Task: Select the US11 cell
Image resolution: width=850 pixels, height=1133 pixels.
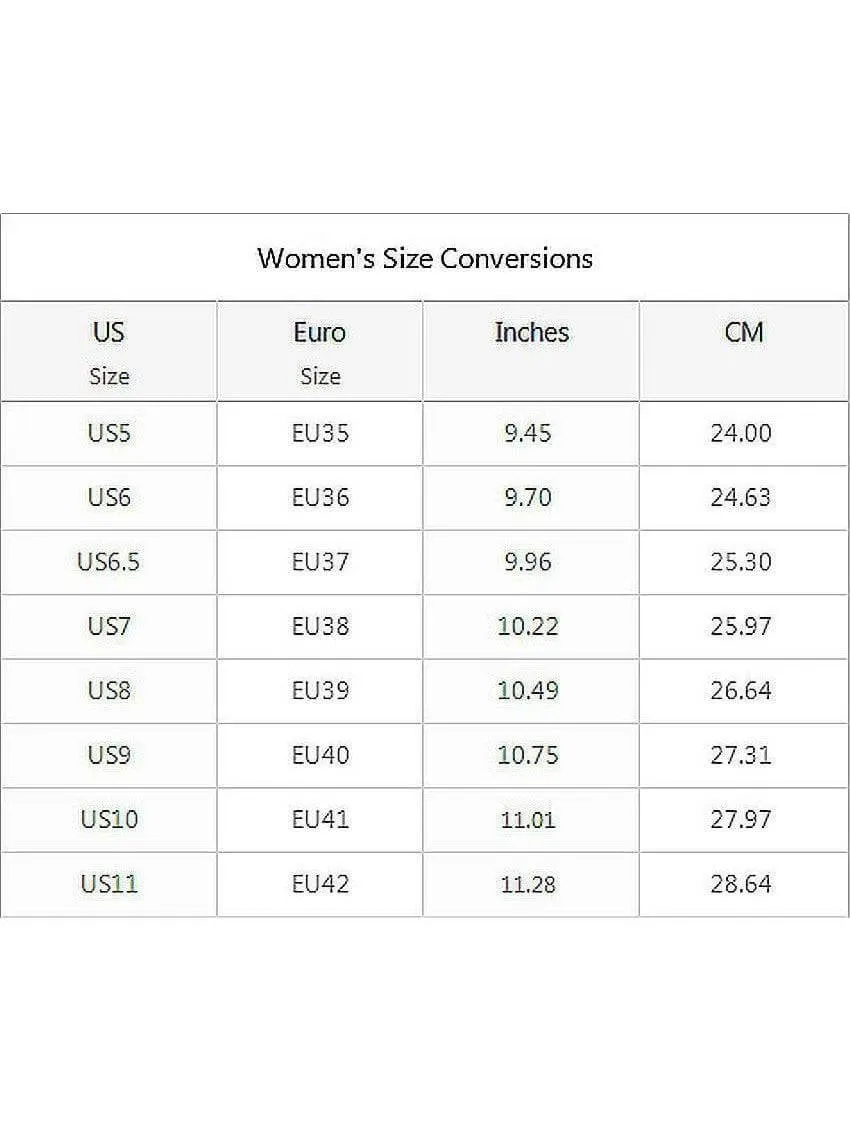Action: pos(108,884)
